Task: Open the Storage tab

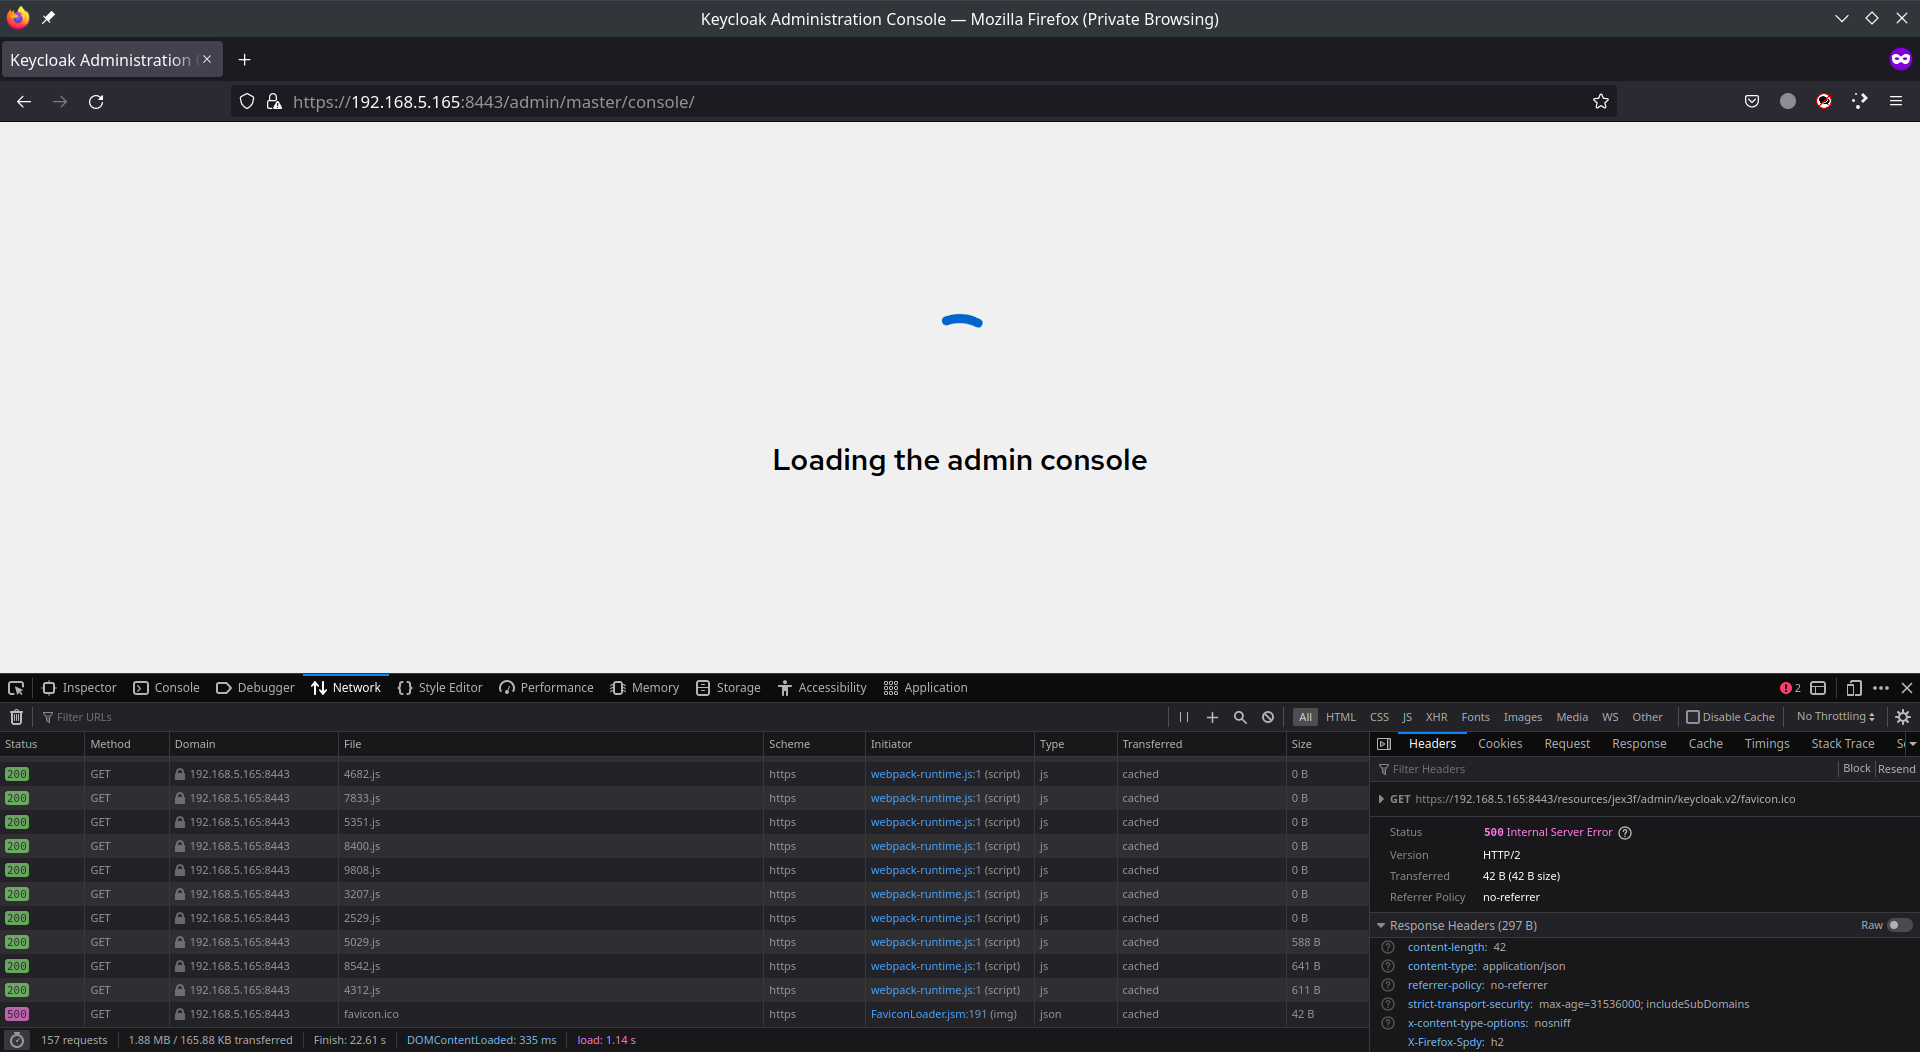Action: pos(728,688)
